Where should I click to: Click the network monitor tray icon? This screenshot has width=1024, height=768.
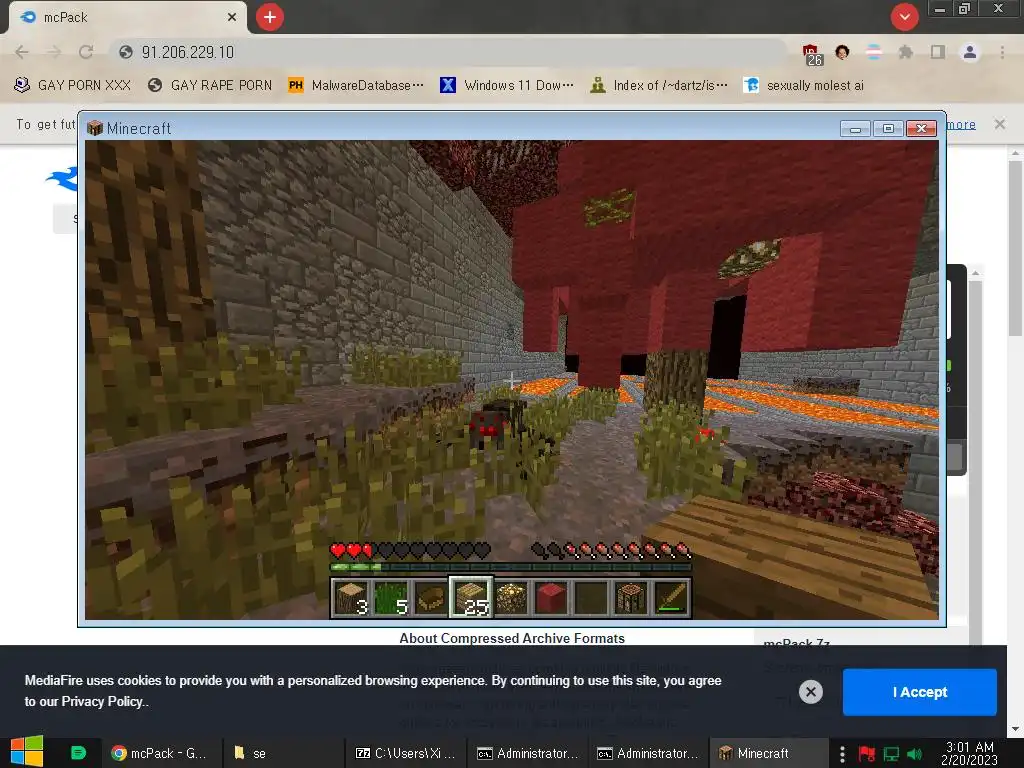coord(891,754)
